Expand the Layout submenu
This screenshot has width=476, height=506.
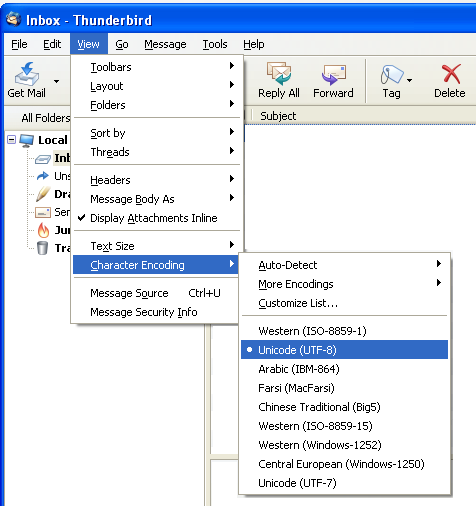coord(157,86)
